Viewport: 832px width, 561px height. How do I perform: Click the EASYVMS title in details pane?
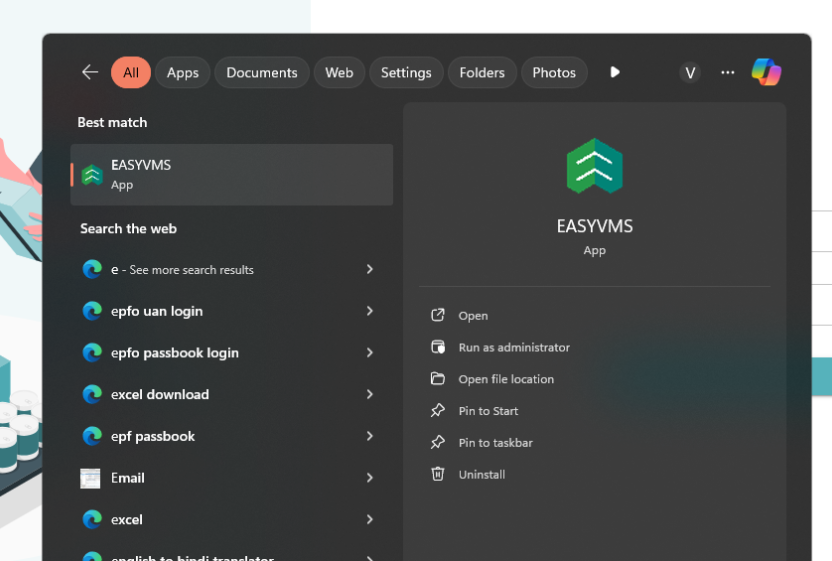(x=594, y=227)
